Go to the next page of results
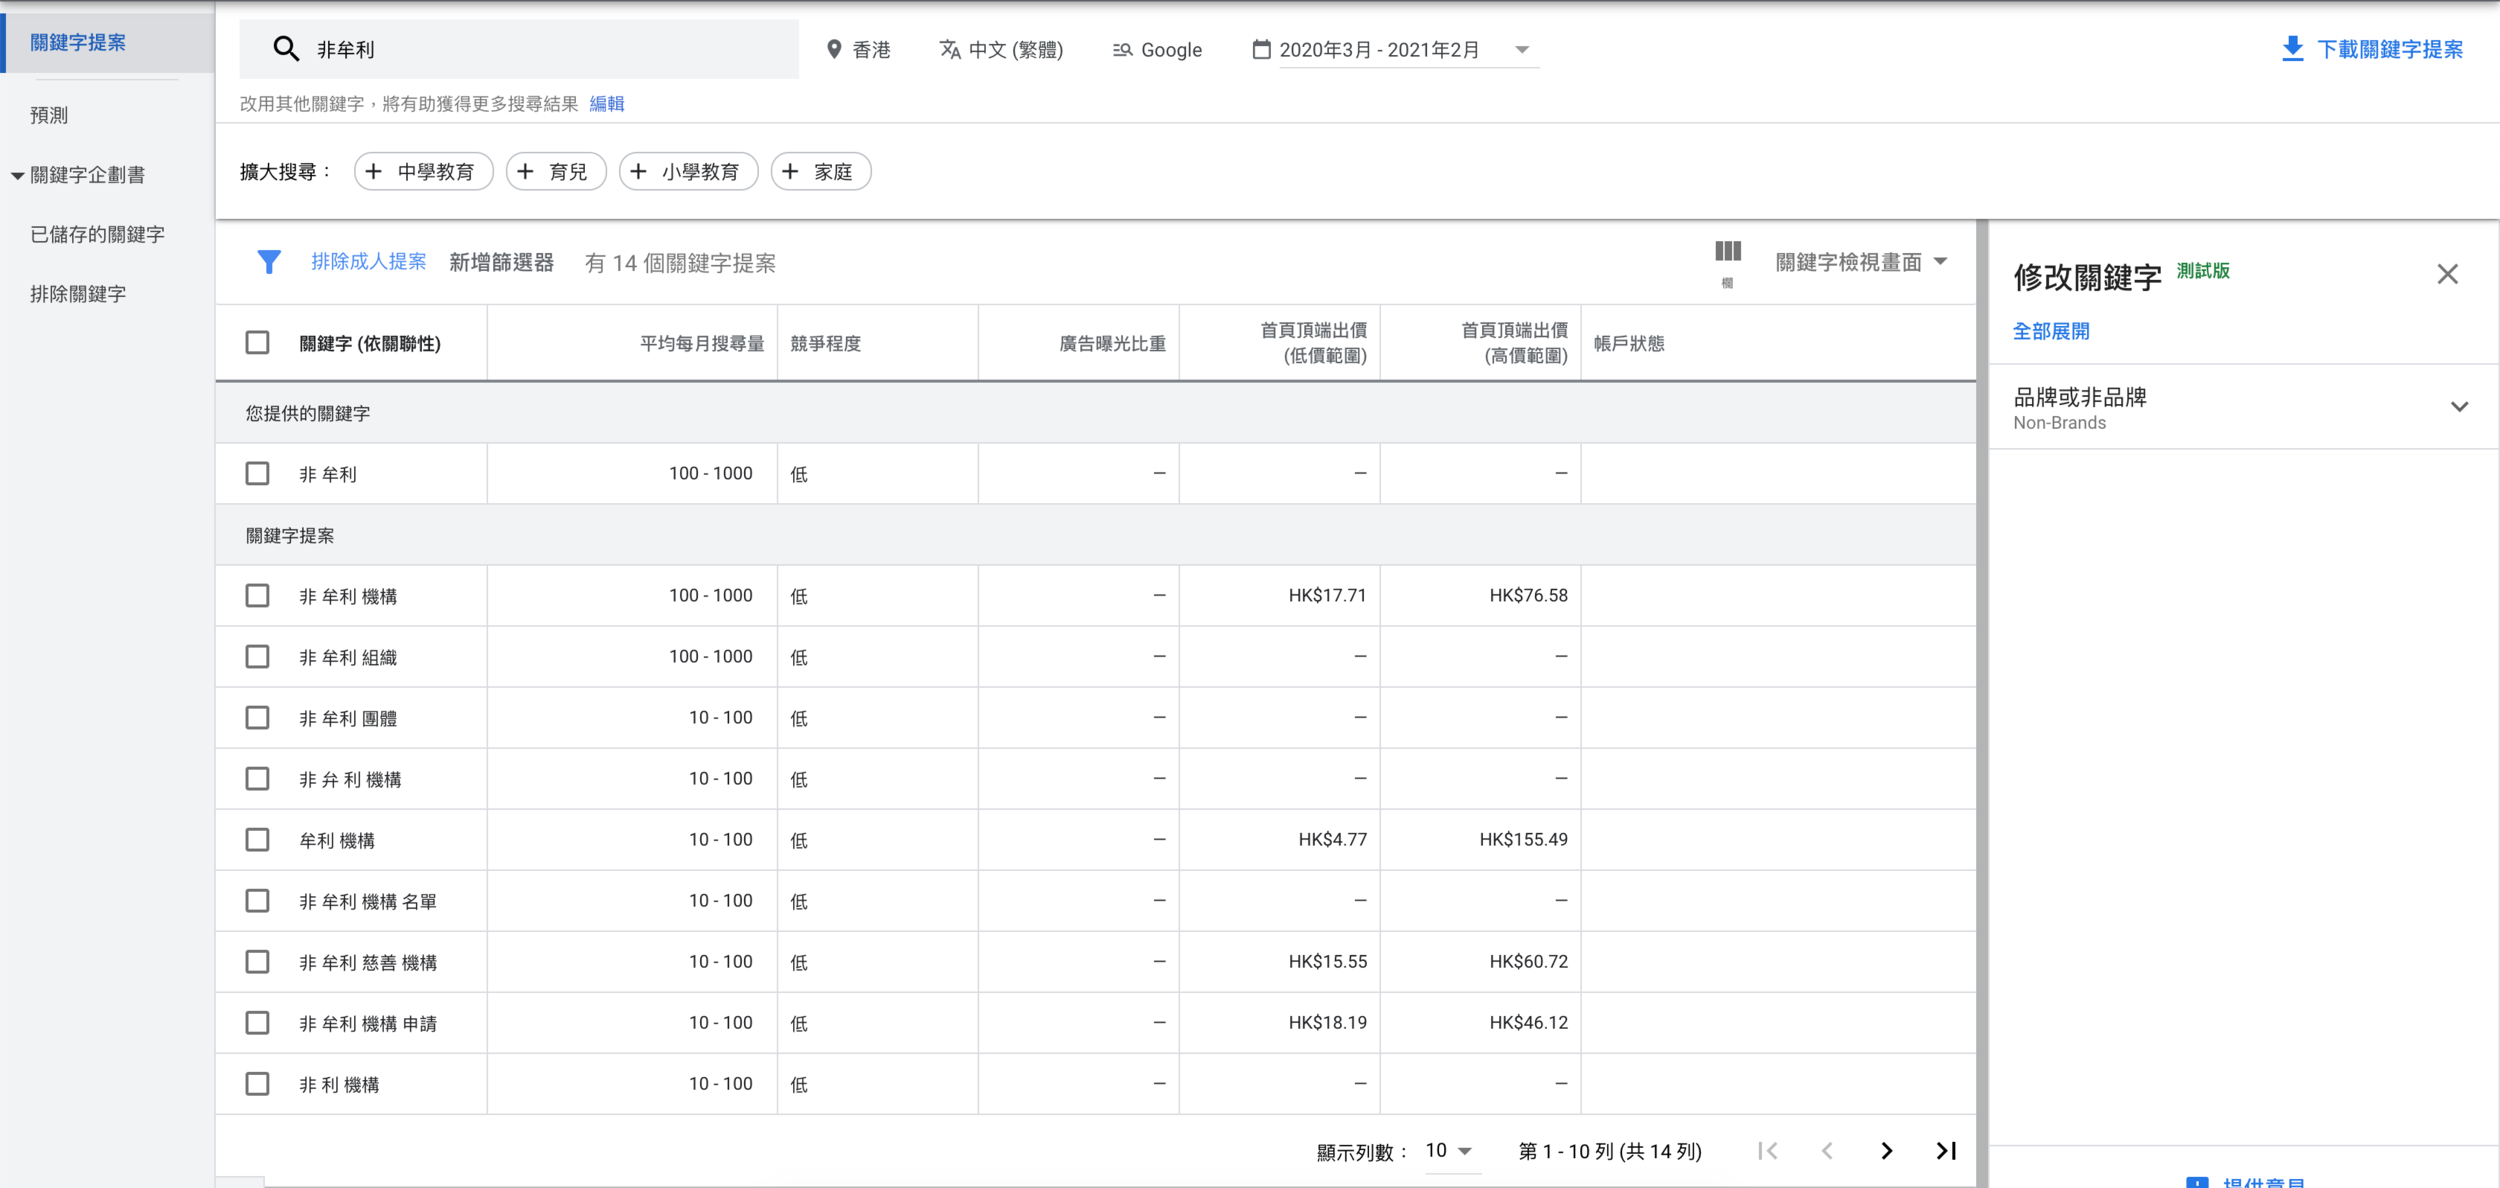This screenshot has width=2500, height=1188. pos(1886,1151)
